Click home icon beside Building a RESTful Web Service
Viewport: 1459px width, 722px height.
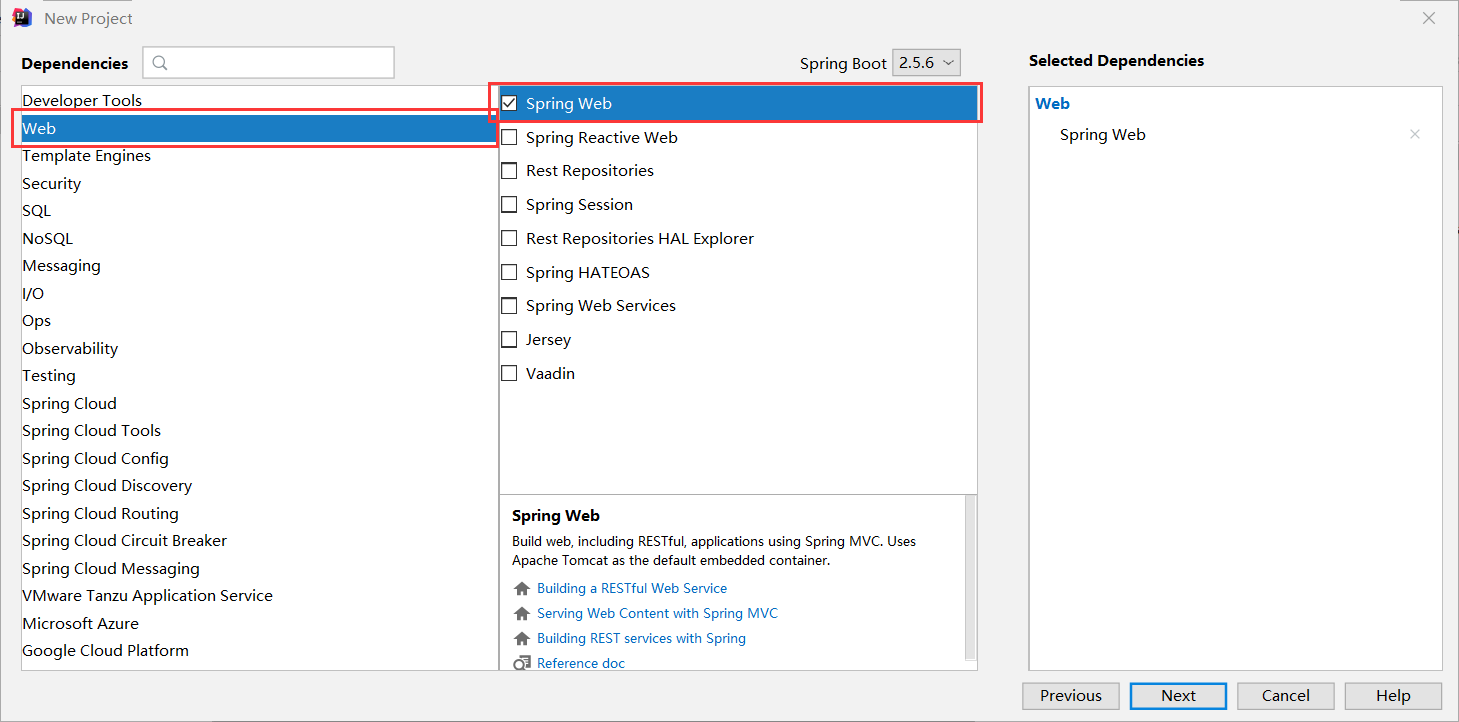tap(521, 589)
